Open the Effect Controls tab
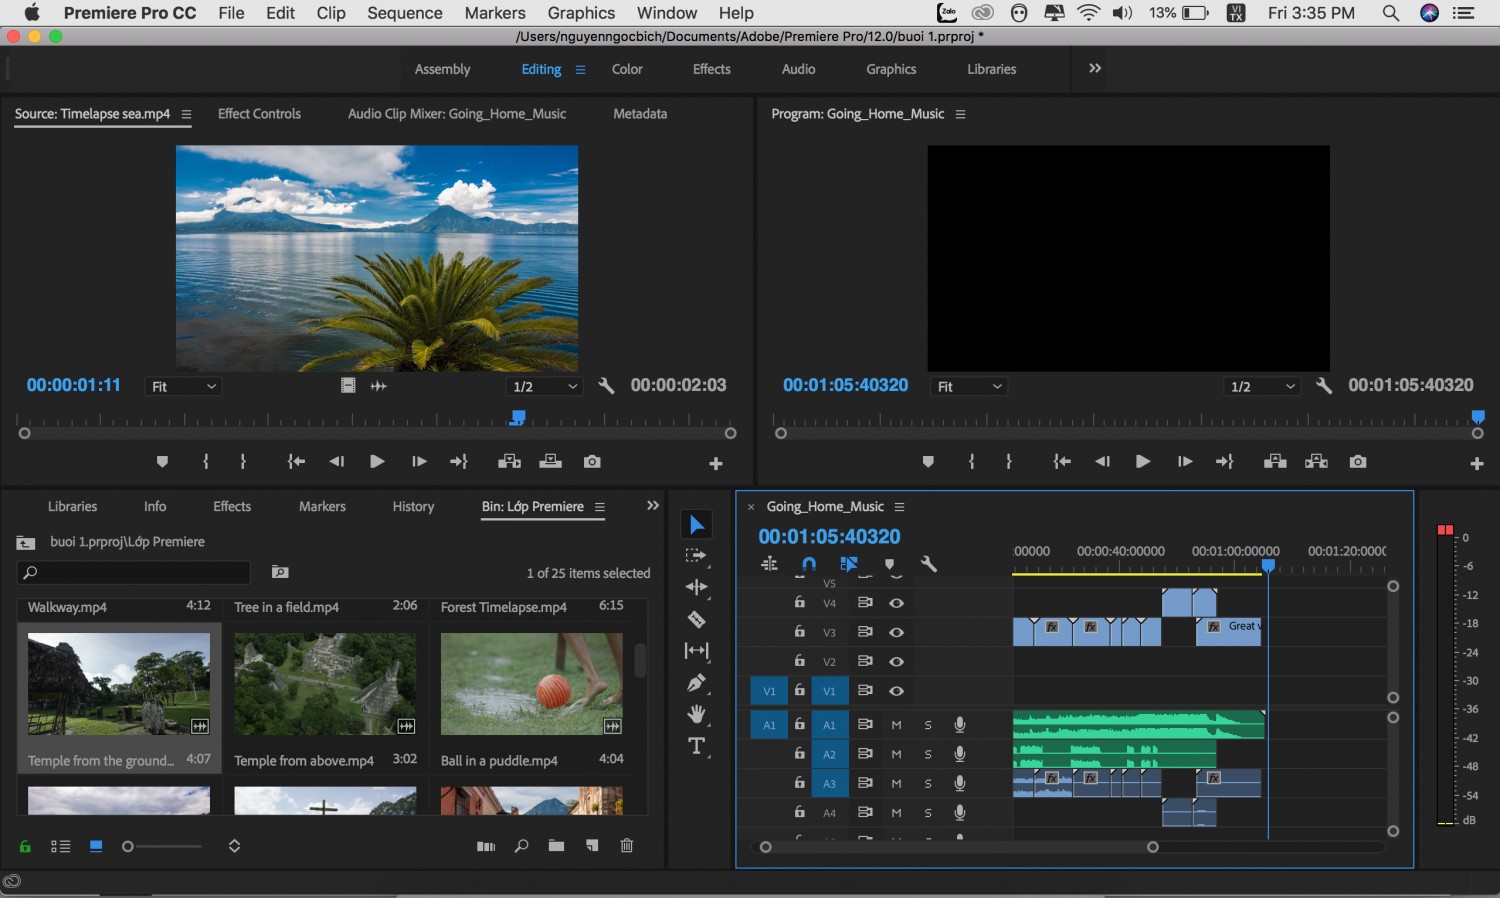Viewport: 1500px width, 898px height. 259,113
